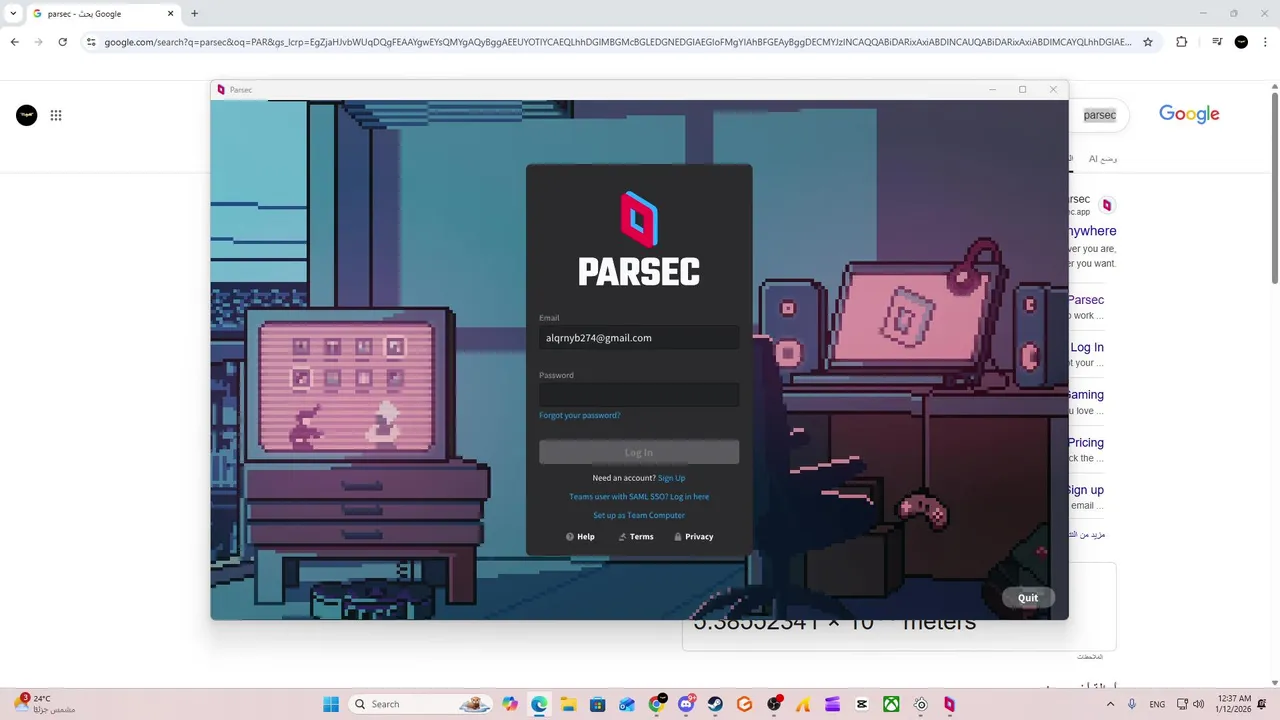Open Gaming sitelink in Google results
This screenshot has height=720, width=1280.
coord(1086,395)
